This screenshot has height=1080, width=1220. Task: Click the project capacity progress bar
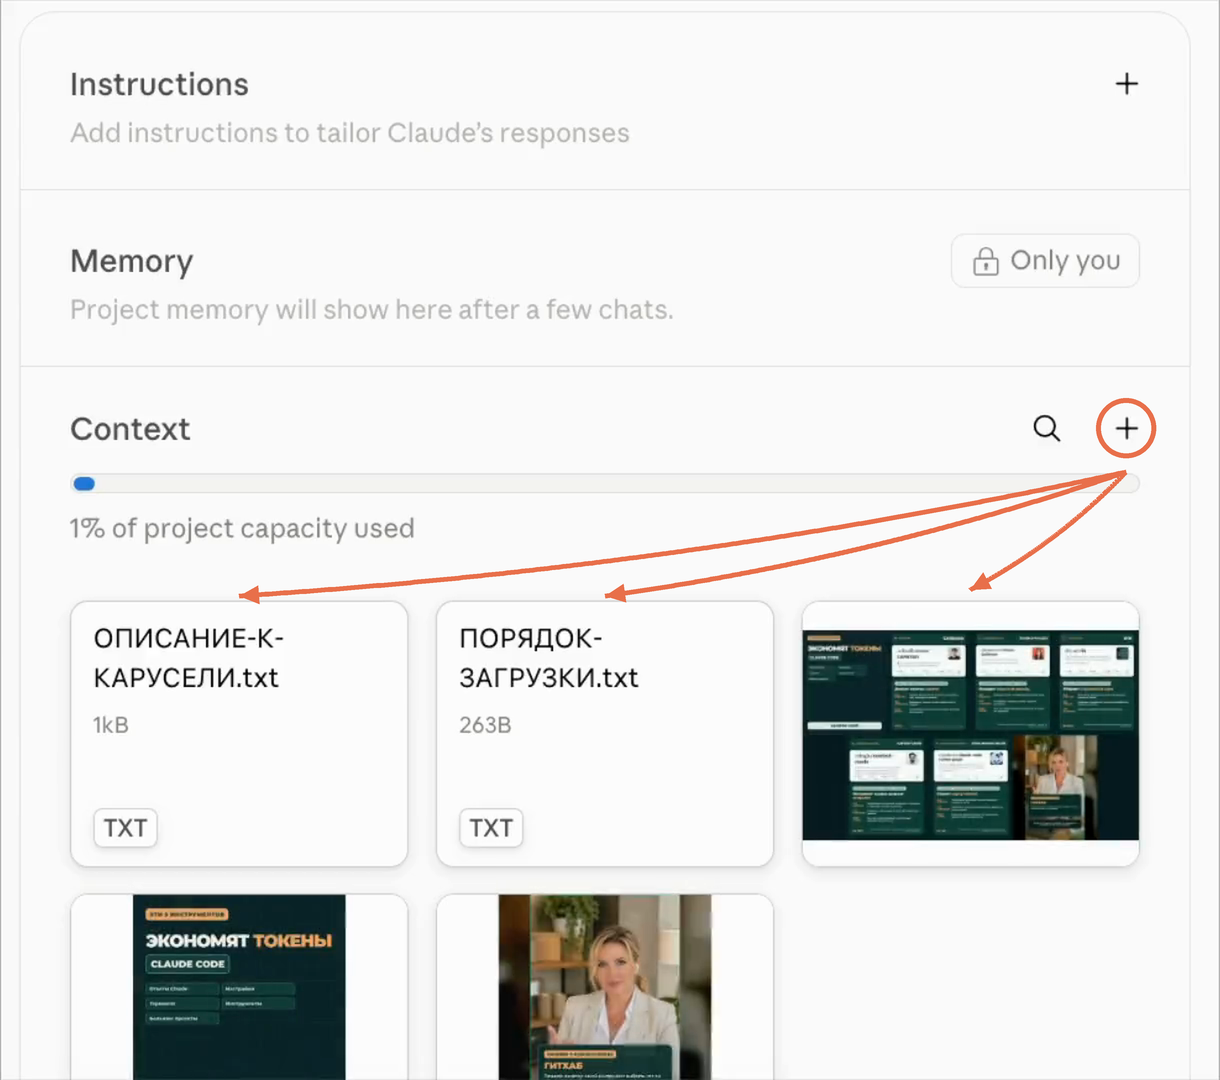[605, 484]
